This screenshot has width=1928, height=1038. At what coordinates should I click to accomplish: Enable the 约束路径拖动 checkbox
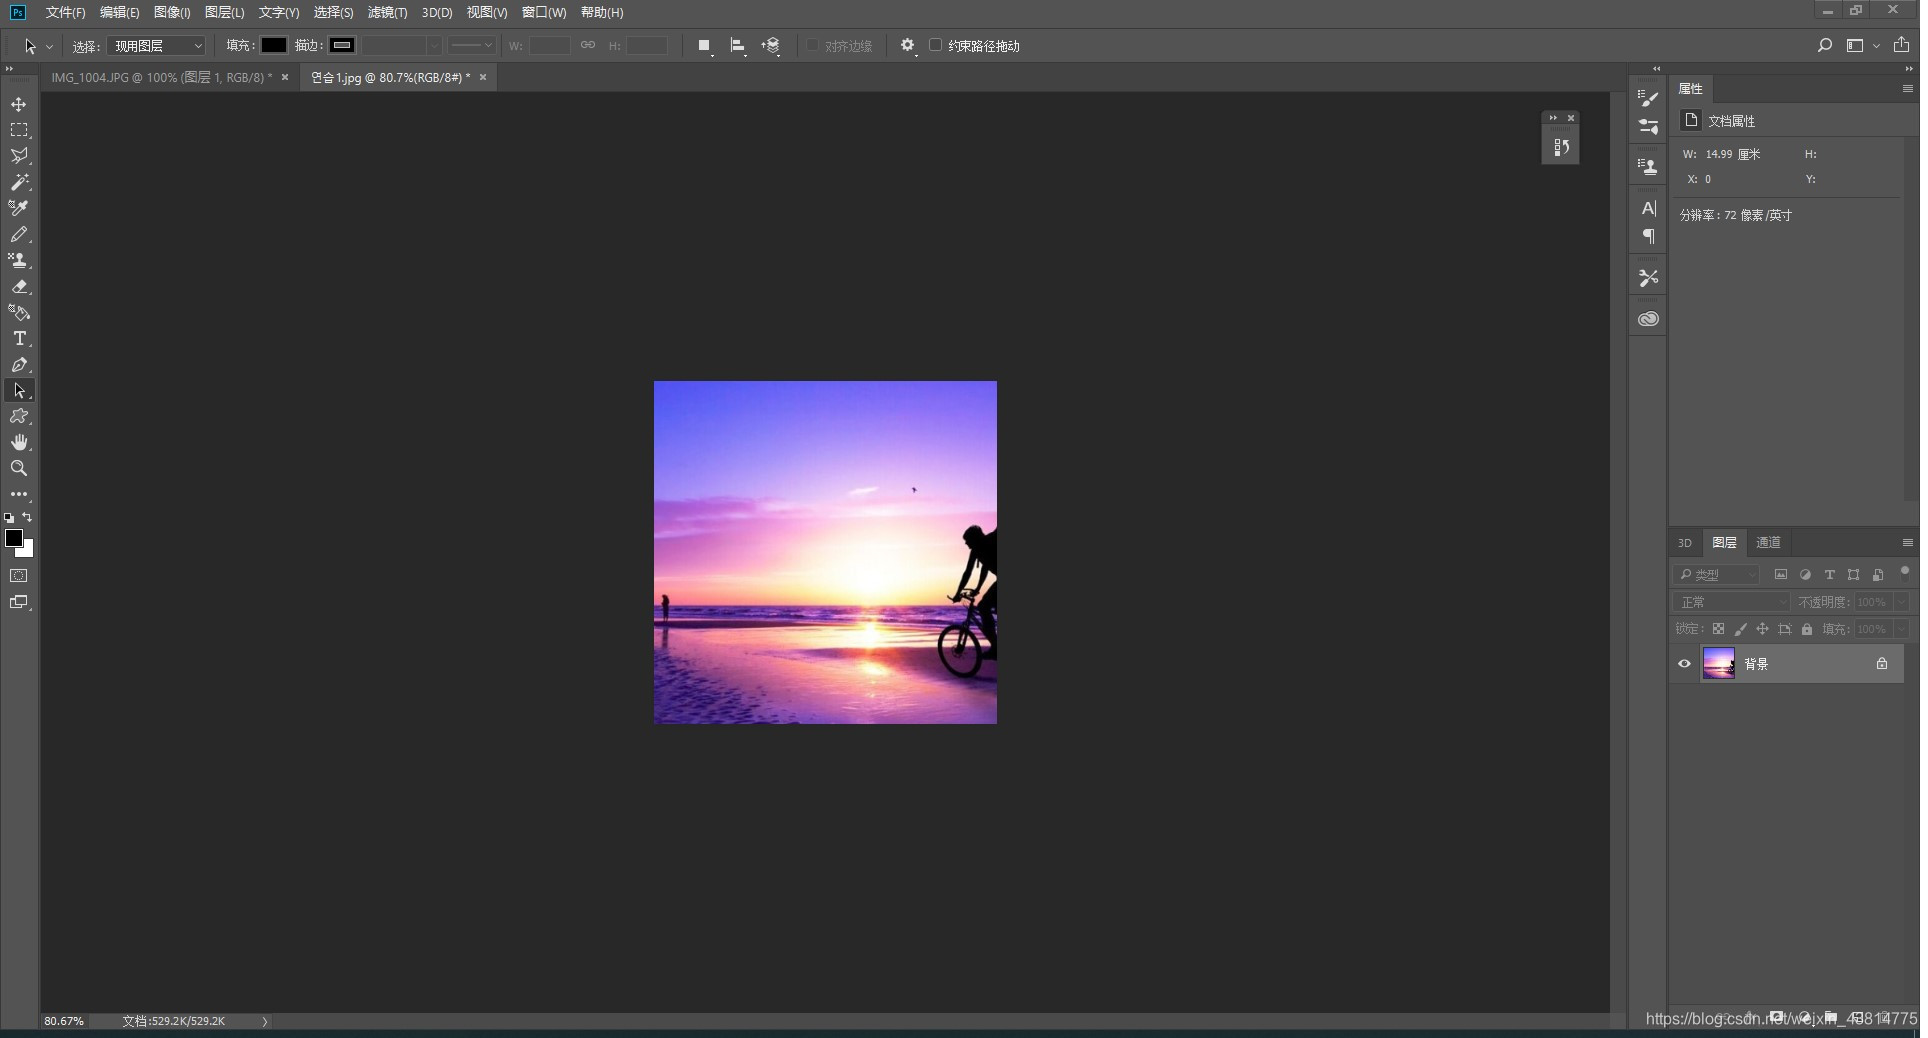936,45
